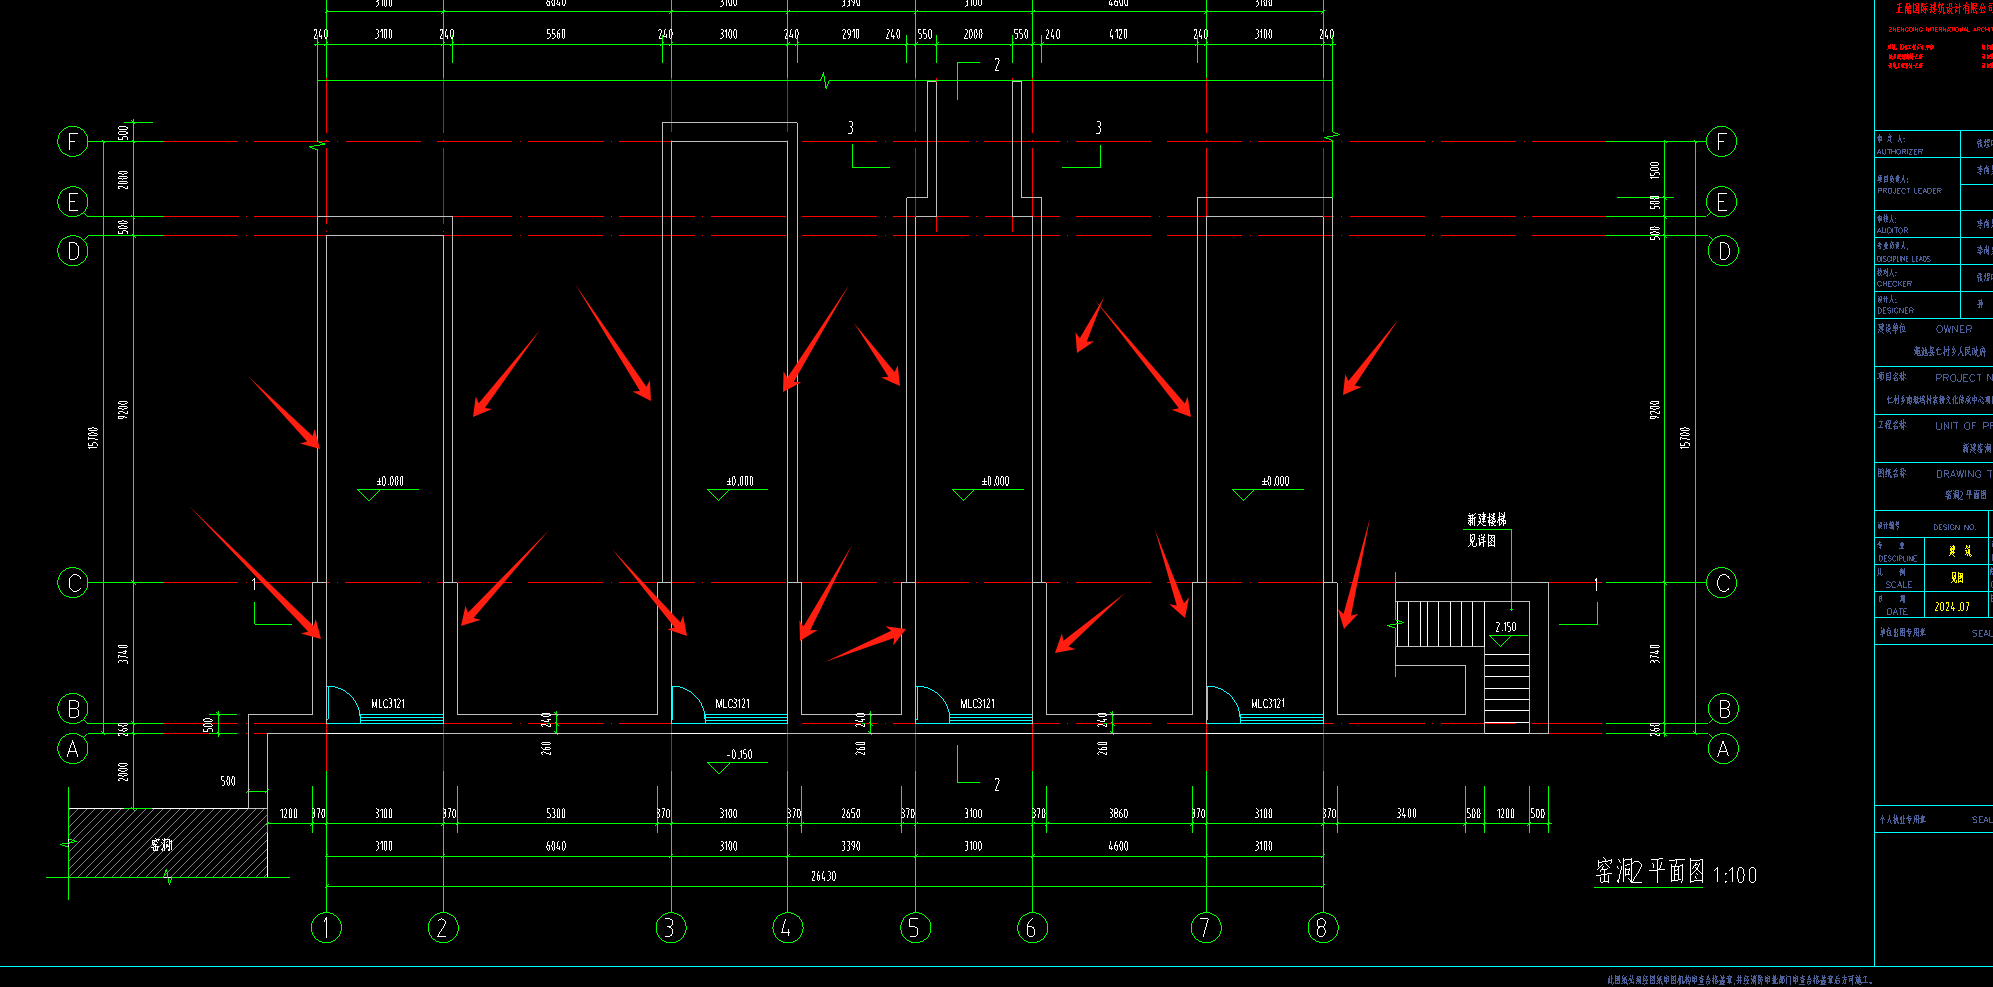Click the -0.150 elevation mark
This screenshot has height=987, width=1993.
[740, 755]
